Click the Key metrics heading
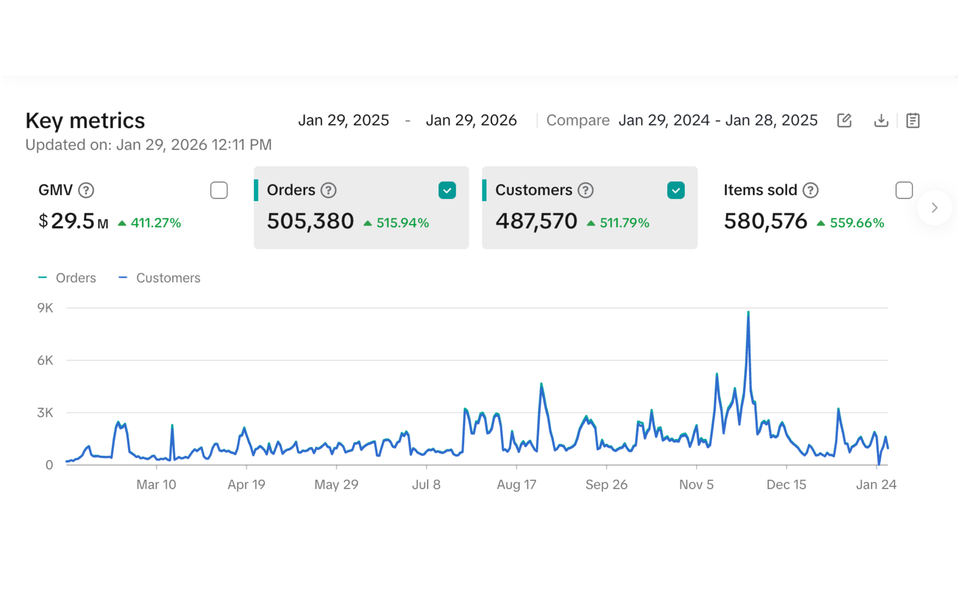This screenshot has width=960, height=604. pyautogui.click(x=85, y=121)
